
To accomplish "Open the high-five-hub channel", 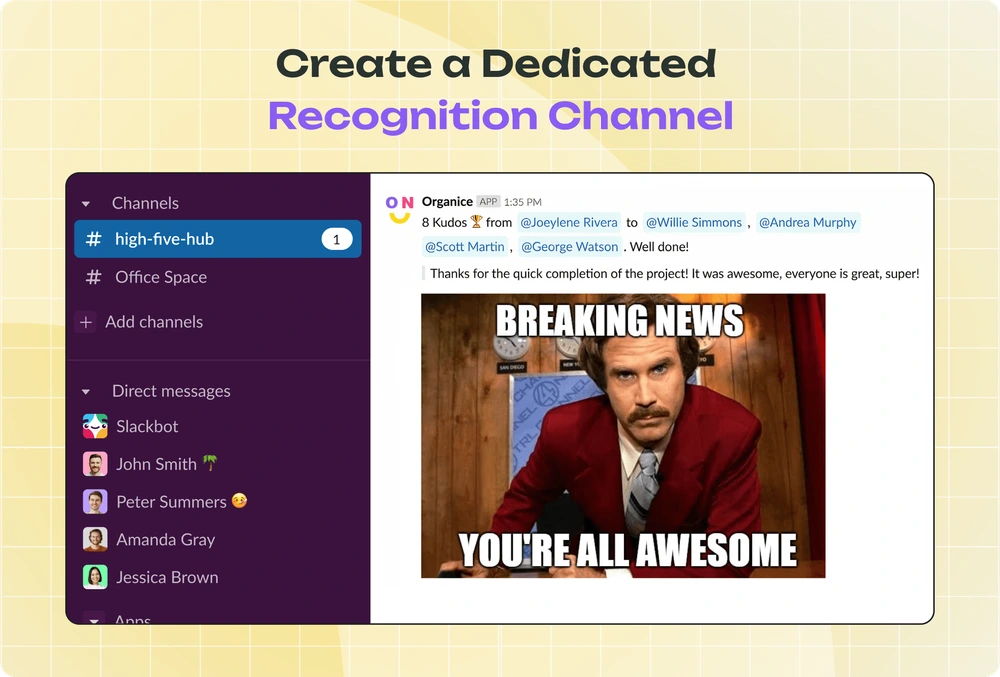I will (217, 239).
